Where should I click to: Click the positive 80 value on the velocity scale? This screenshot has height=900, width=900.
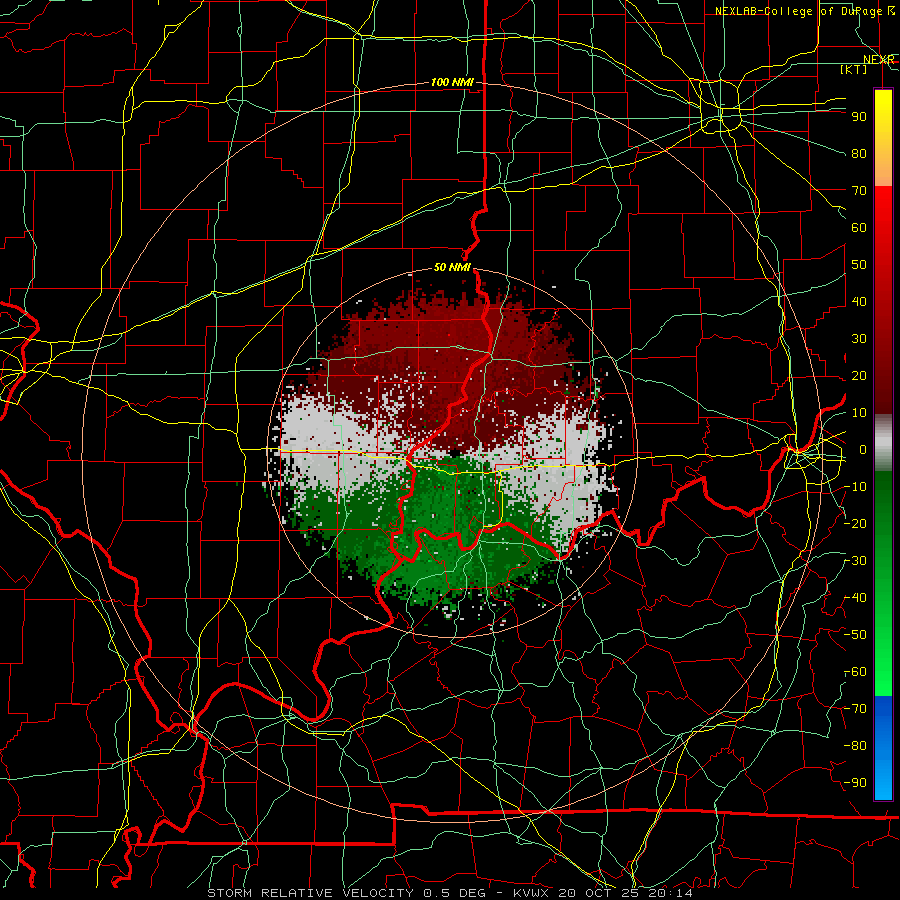coord(859,153)
